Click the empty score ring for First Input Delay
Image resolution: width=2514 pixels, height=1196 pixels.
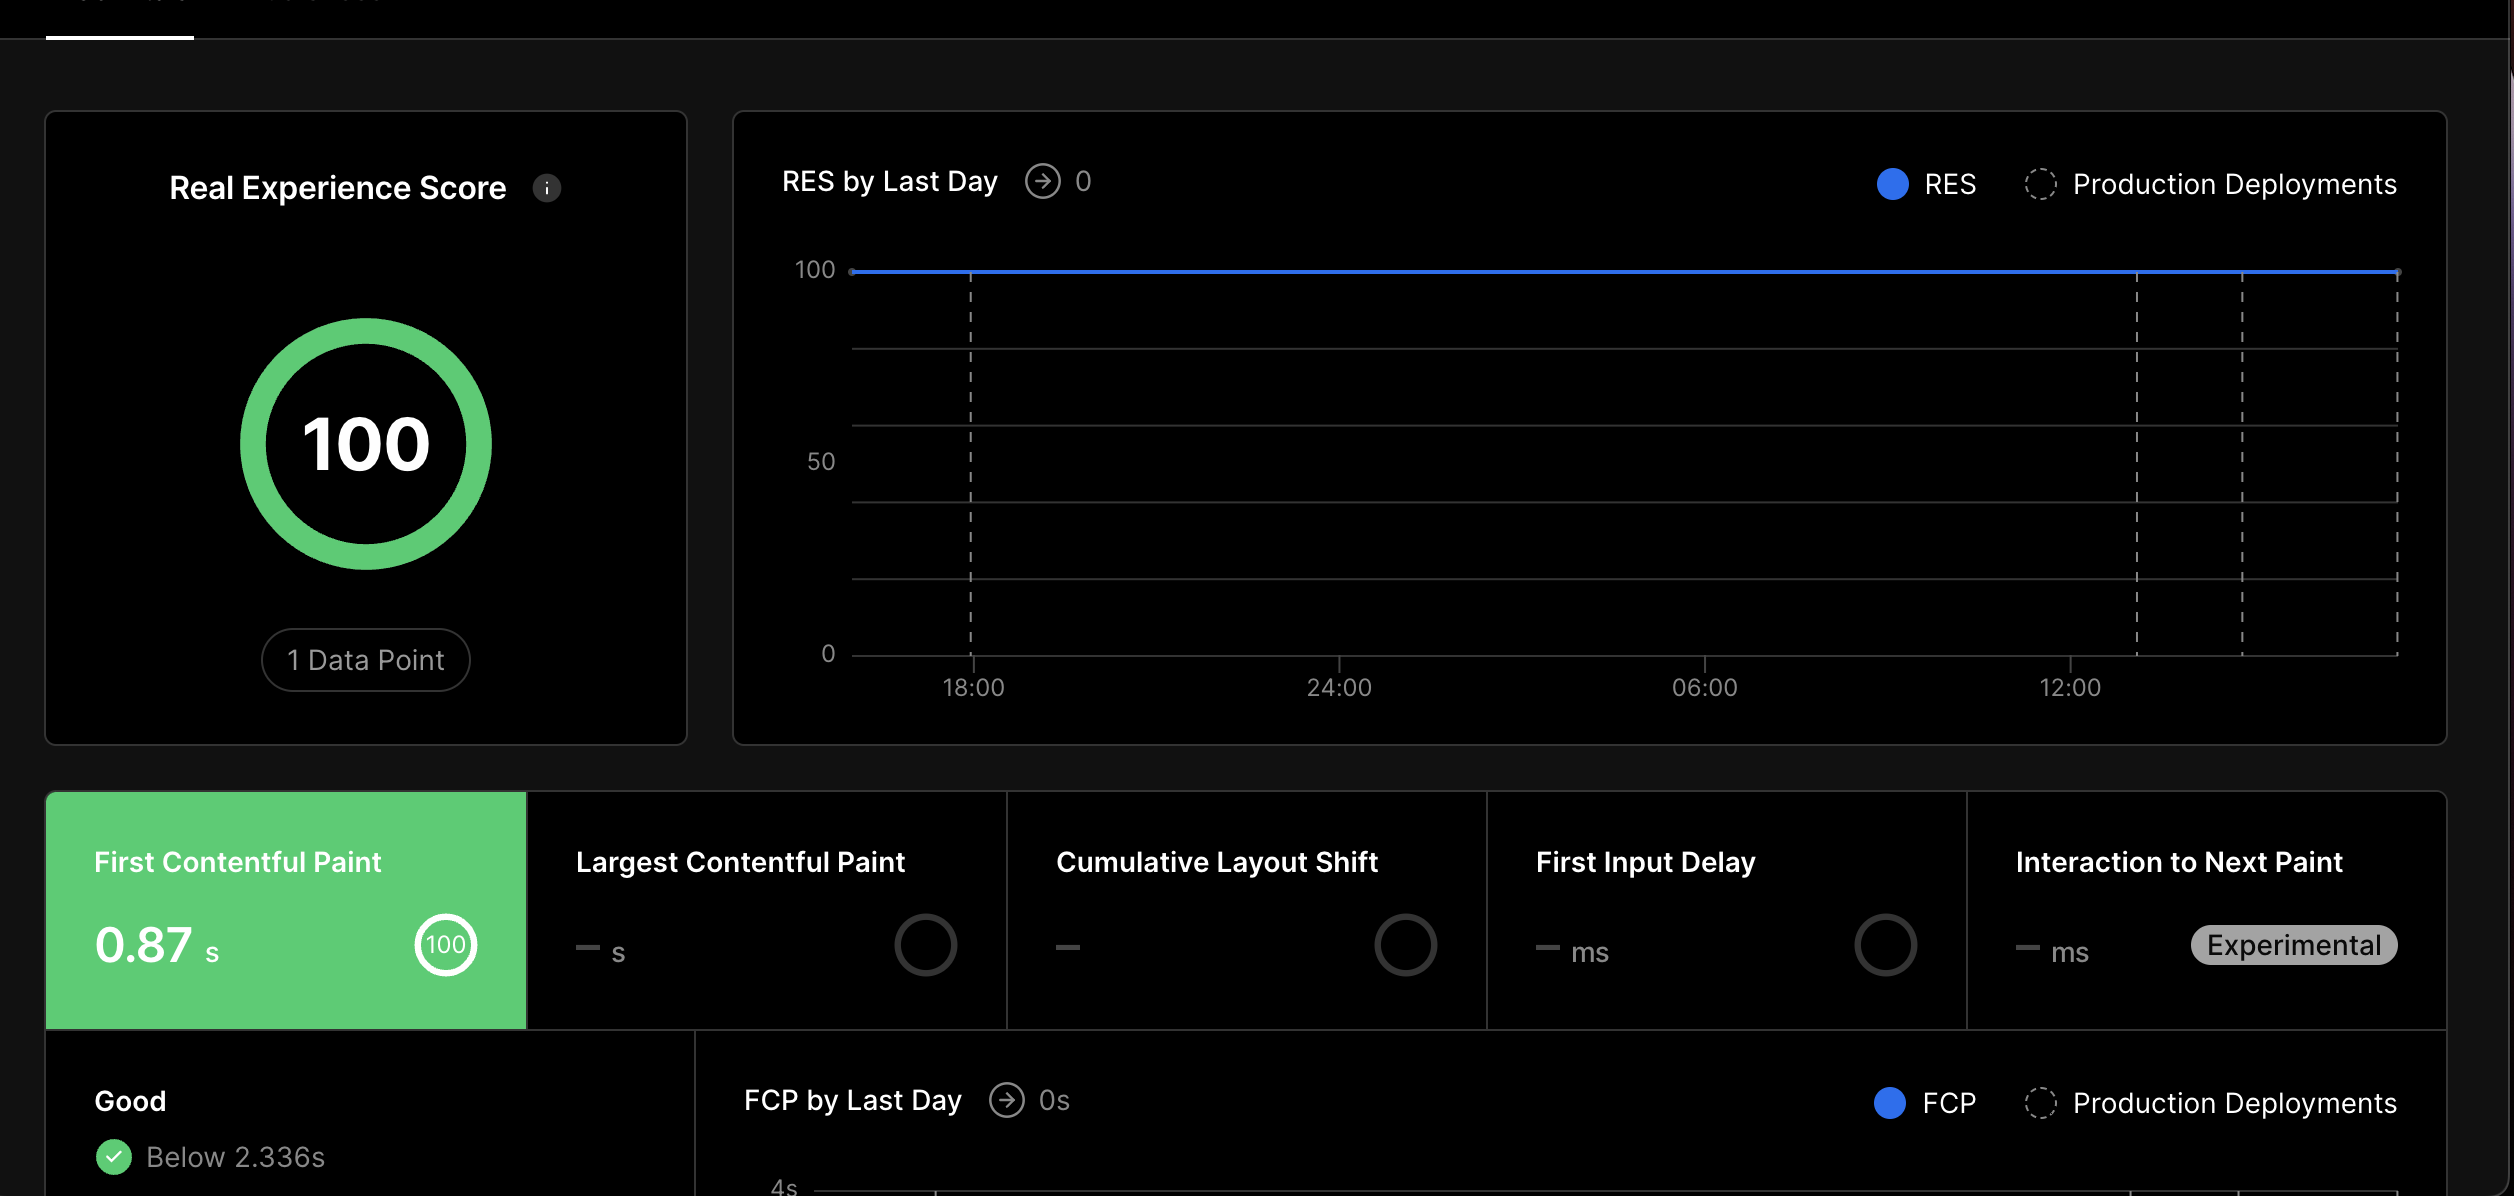click(x=1885, y=945)
